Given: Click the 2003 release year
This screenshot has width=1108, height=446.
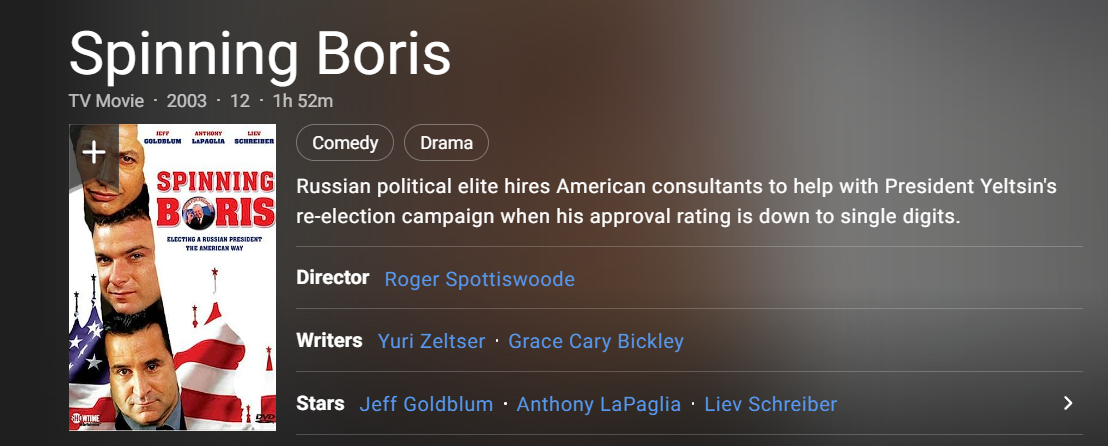Looking at the screenshot, I should click(x=187, y=101).
